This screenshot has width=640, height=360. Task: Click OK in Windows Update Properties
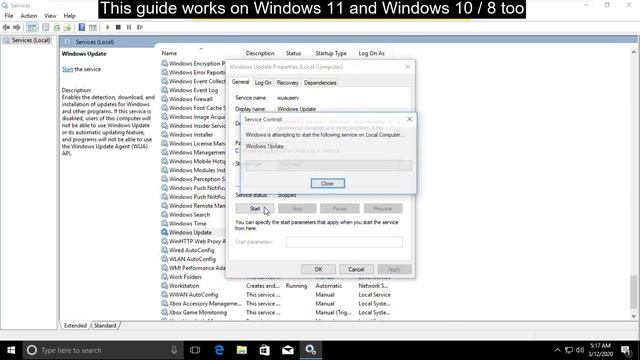point(318,269)
